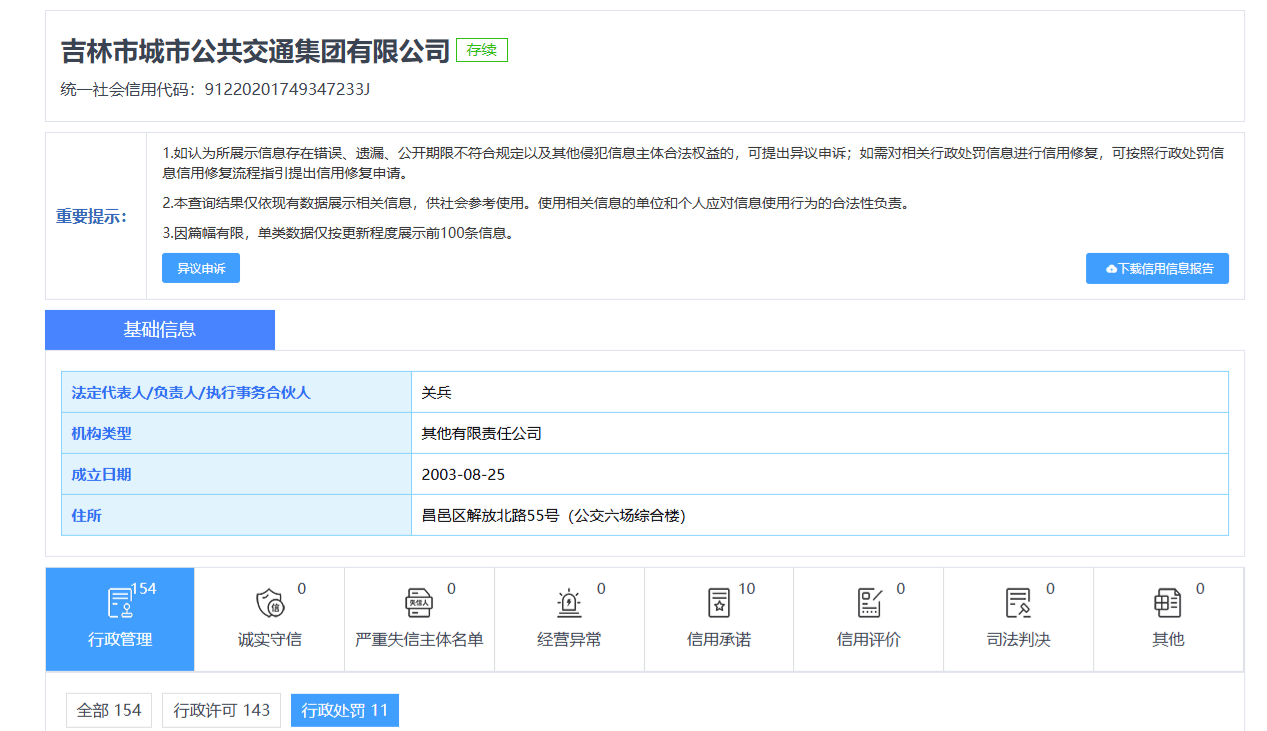Screen dimensions: 1267x731
Task: Click the 异议申诉 button
Action: coord(200,268)
